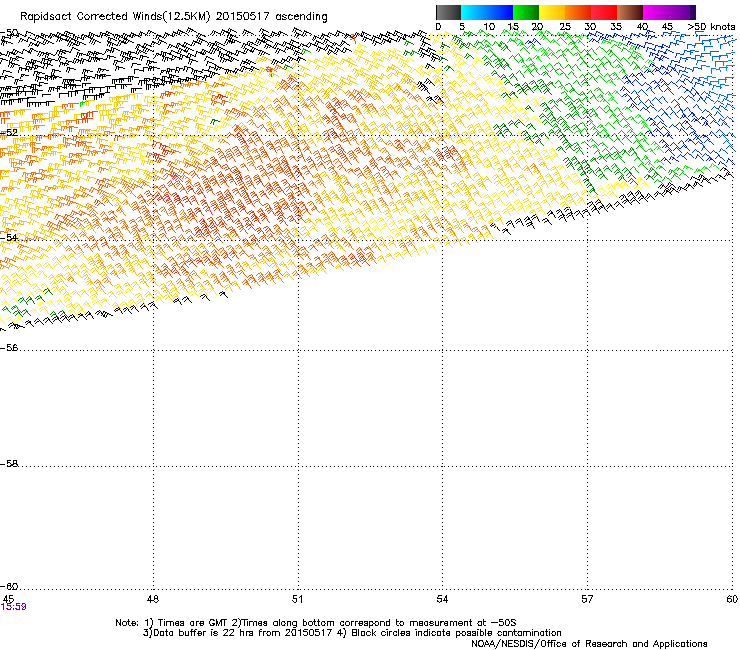Select the red 30-35 knots color band

point(604,12)
